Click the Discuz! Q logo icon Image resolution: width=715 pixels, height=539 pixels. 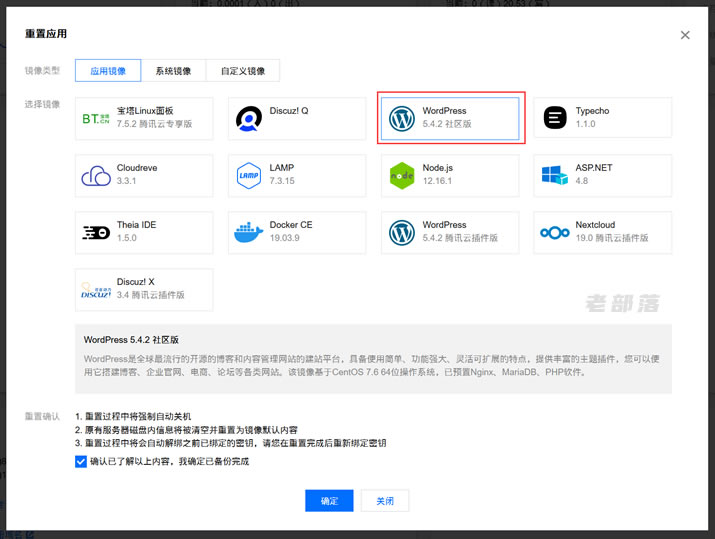[249, 119]
